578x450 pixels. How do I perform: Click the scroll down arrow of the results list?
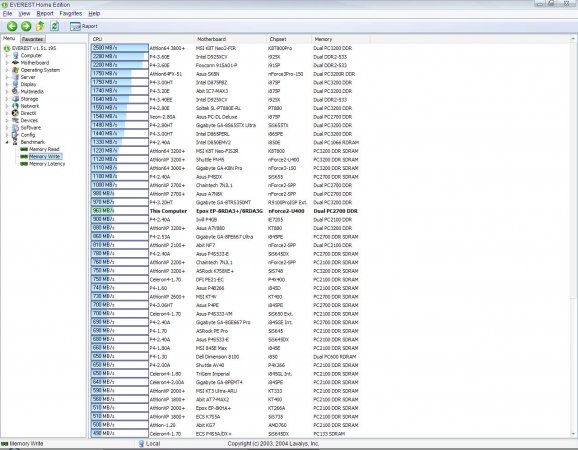click(573, 434)
